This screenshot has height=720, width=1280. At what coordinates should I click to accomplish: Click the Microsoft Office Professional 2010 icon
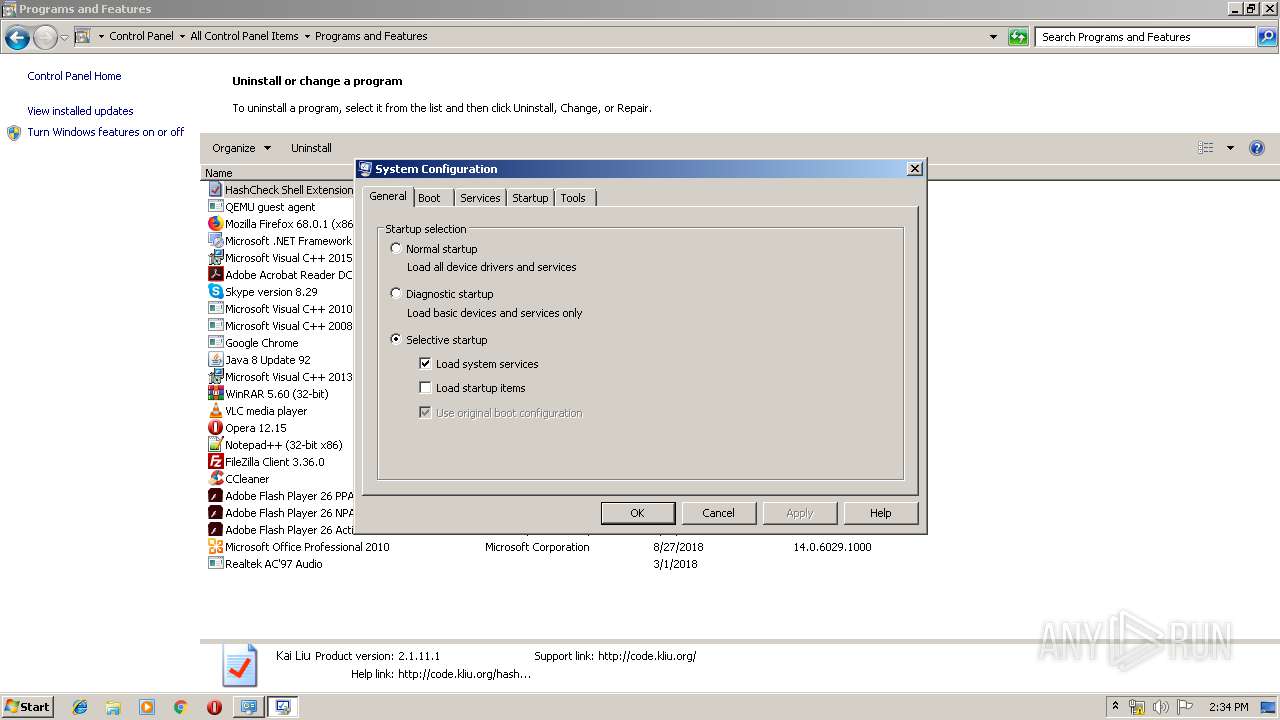pos(215,547)
